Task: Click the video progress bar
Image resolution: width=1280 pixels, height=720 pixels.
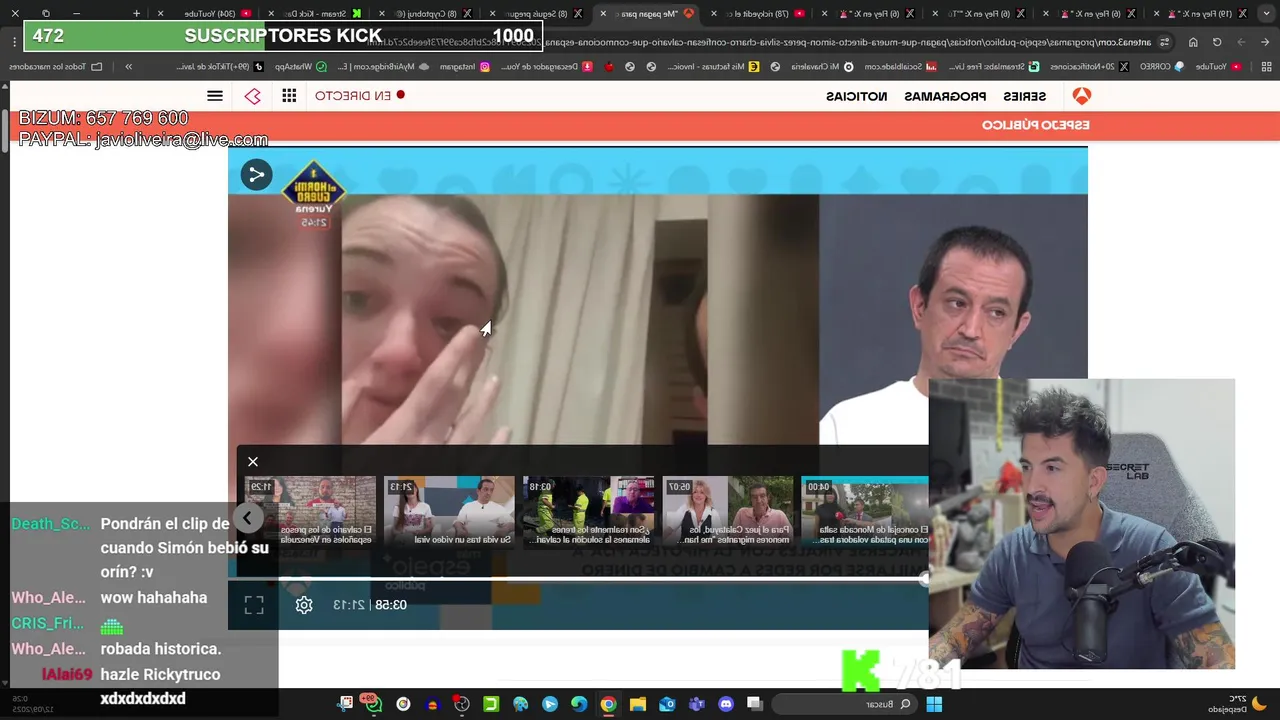Action: click(x=580, y=578)
